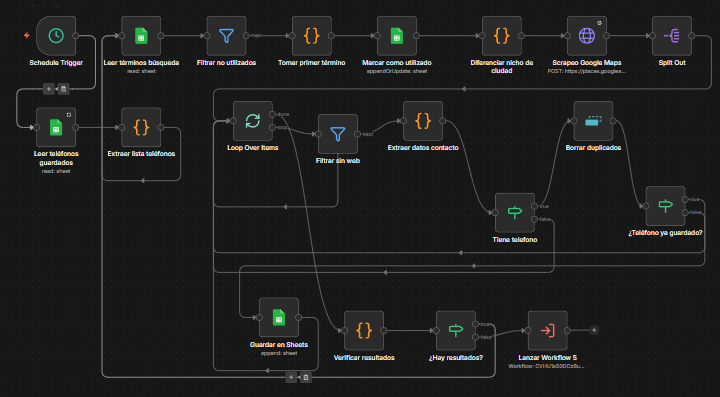Screen dimensions: 720x397
Task: Click the done output of Loop Over Items
Action: [273, 114]
